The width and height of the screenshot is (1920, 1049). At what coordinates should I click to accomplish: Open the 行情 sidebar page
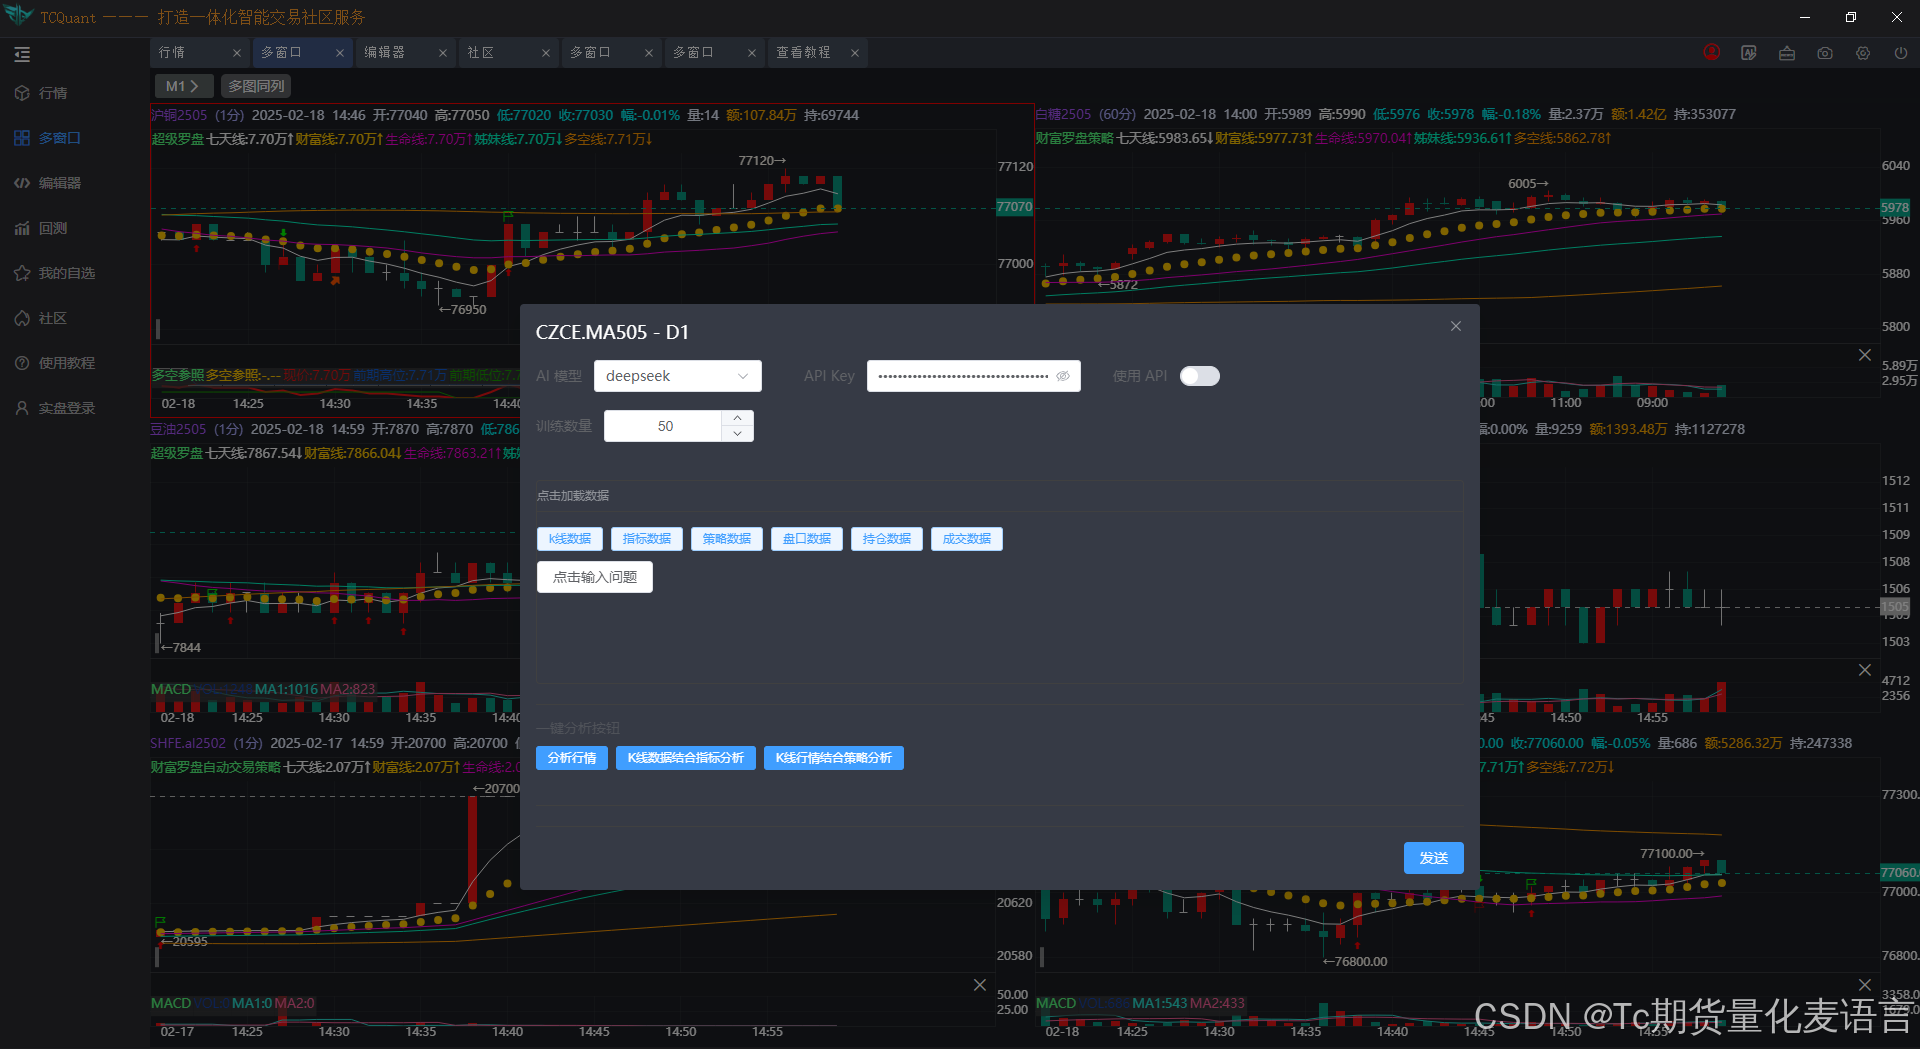coord(41,93)
